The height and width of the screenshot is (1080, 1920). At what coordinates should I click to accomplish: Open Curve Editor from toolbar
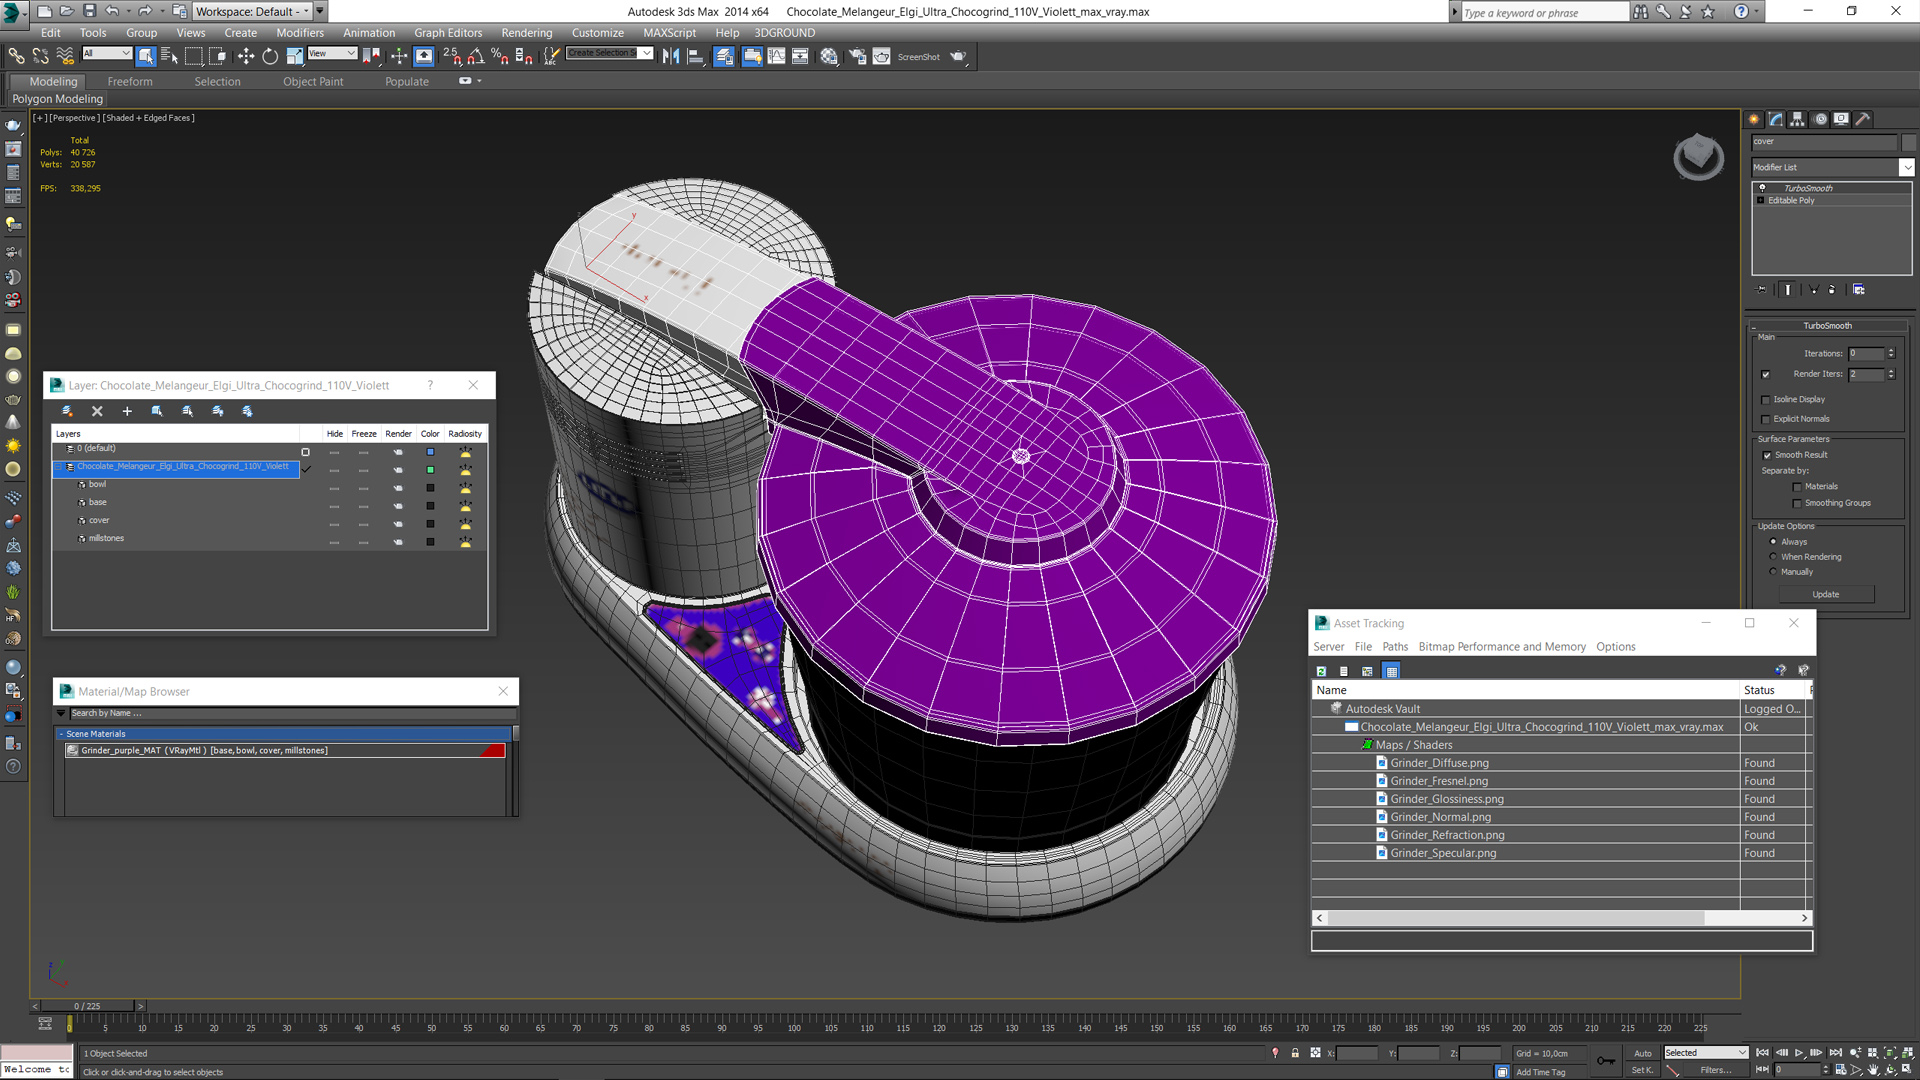pyautogui.click(x=776, y=56)
